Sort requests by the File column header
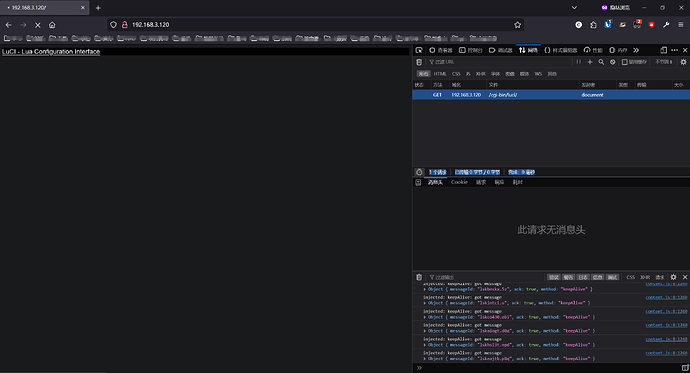This screenshot has height=373, width=690. click(532, 85)
